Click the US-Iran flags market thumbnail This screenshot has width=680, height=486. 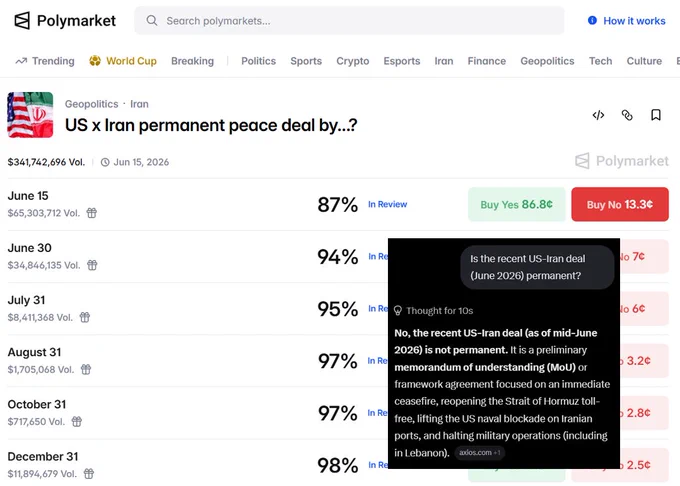click(30, 115)
